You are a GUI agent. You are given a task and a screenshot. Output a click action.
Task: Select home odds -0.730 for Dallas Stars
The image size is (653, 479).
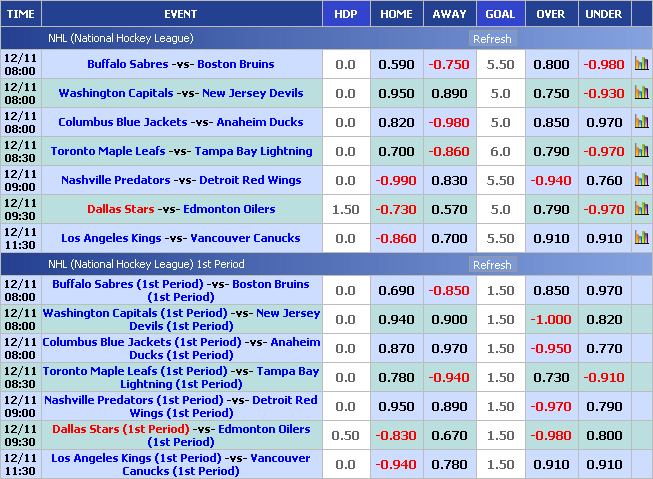396,210
